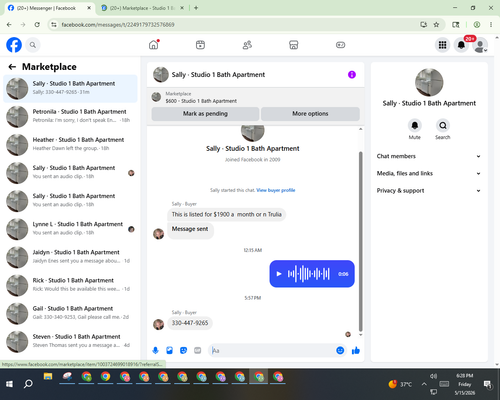Open Lynne L's Studio 1 Bath Apartment chat
Screen dimensions: 500x400
(x=70, y=229)
